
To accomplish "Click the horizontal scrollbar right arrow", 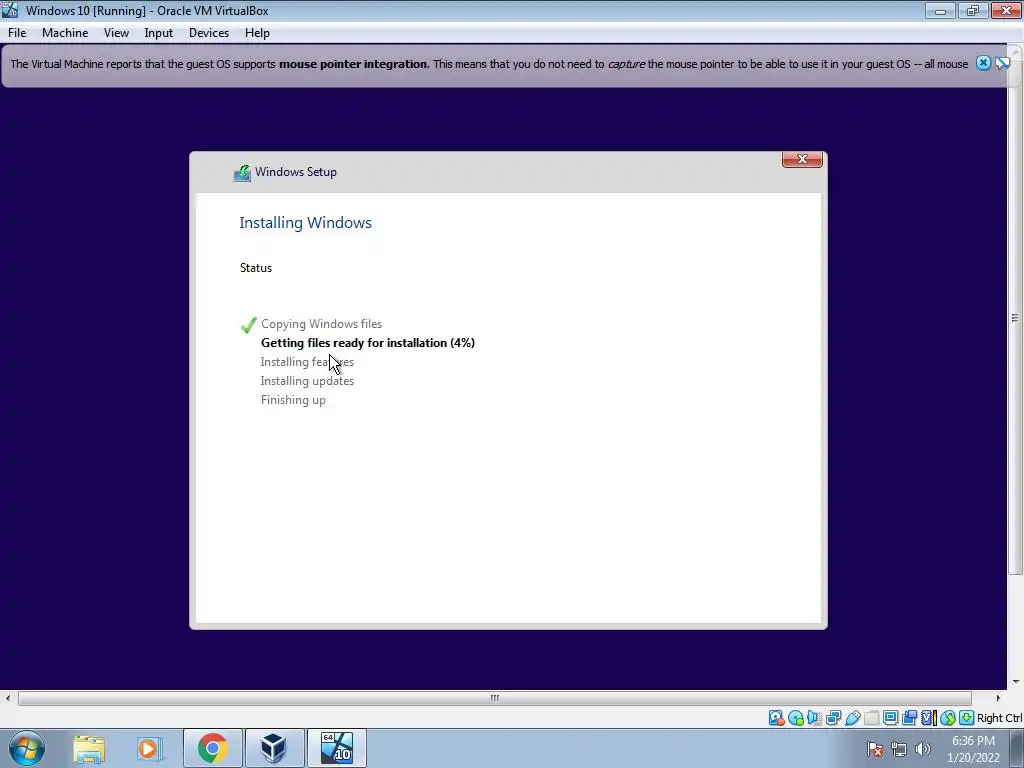I will [x=998, y=697].
